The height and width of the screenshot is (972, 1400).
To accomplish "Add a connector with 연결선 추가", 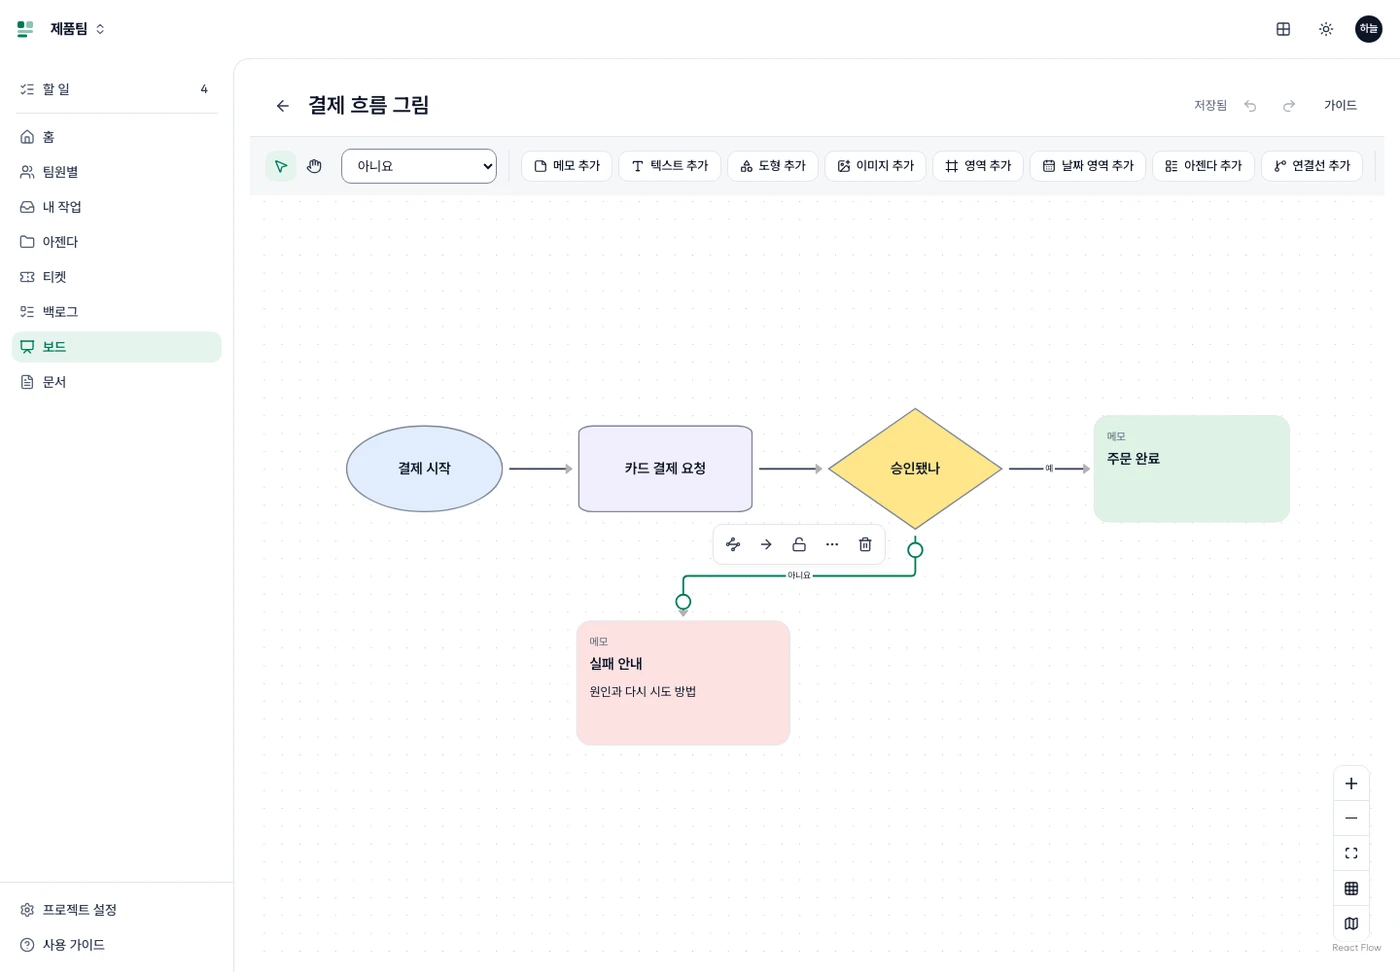I will [x=1312, y=166].
